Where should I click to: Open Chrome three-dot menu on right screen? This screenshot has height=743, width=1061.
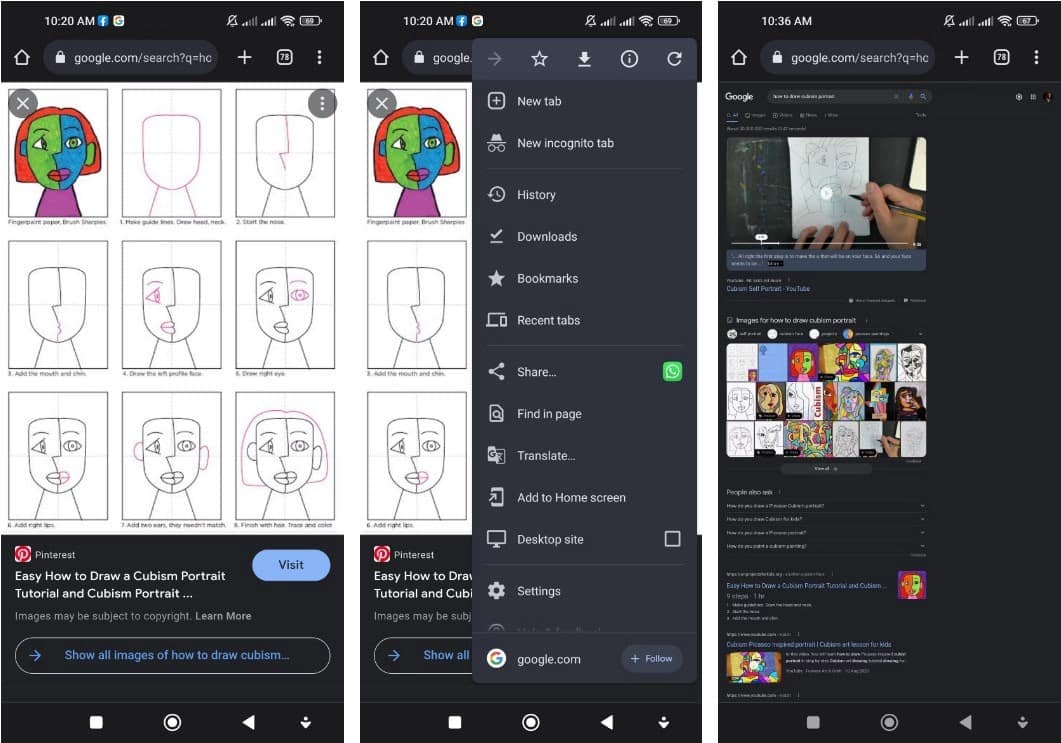(x=1036, y=58)
